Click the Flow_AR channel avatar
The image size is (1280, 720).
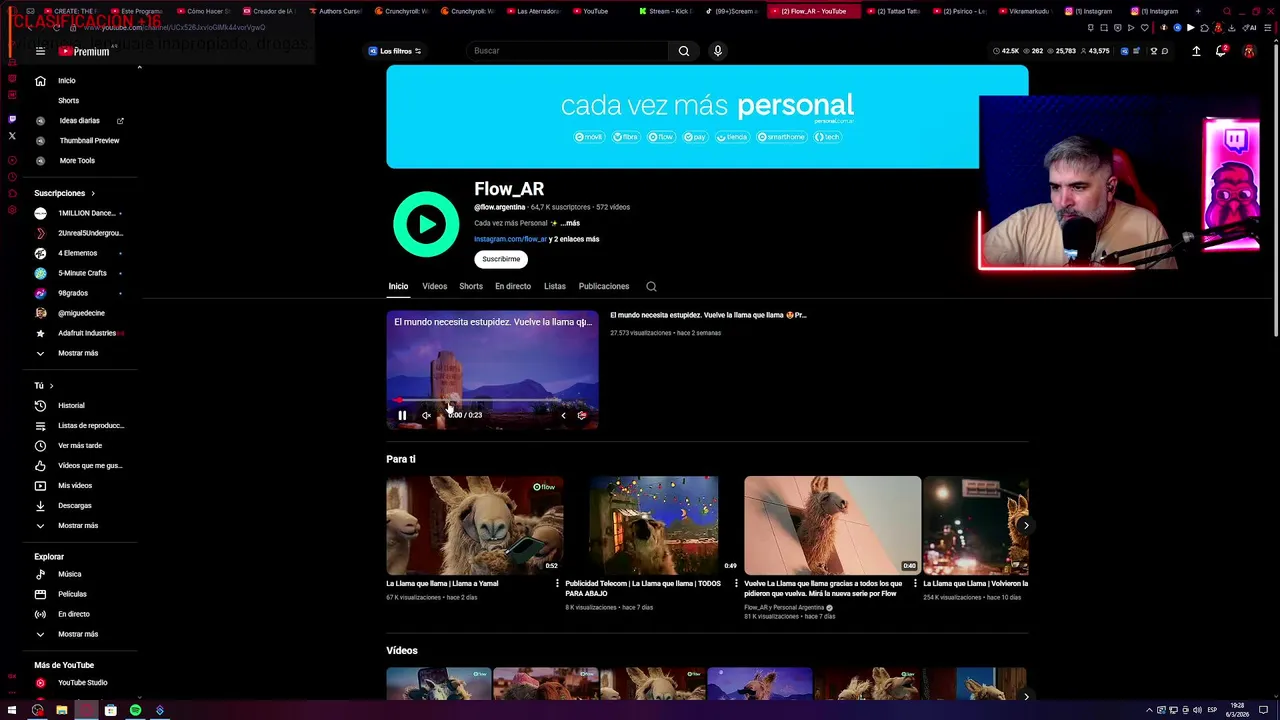(426, 224)
